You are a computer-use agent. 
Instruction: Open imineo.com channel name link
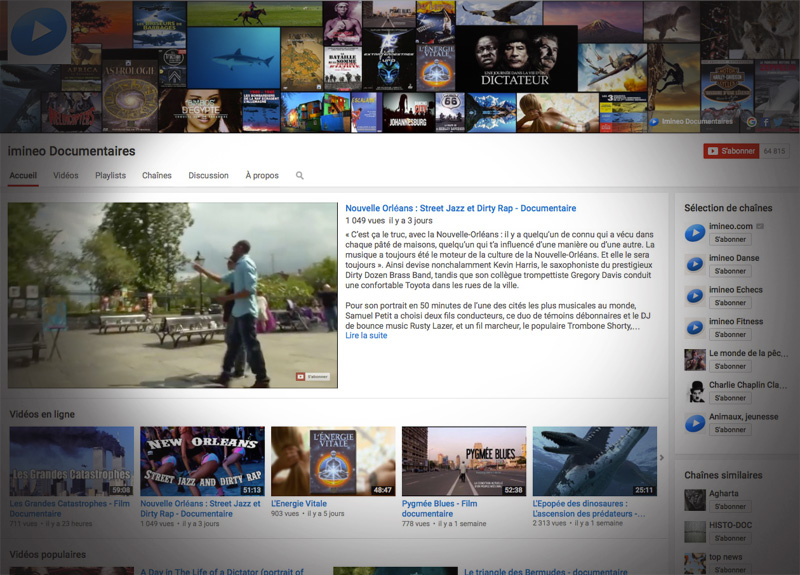point(731,226)
